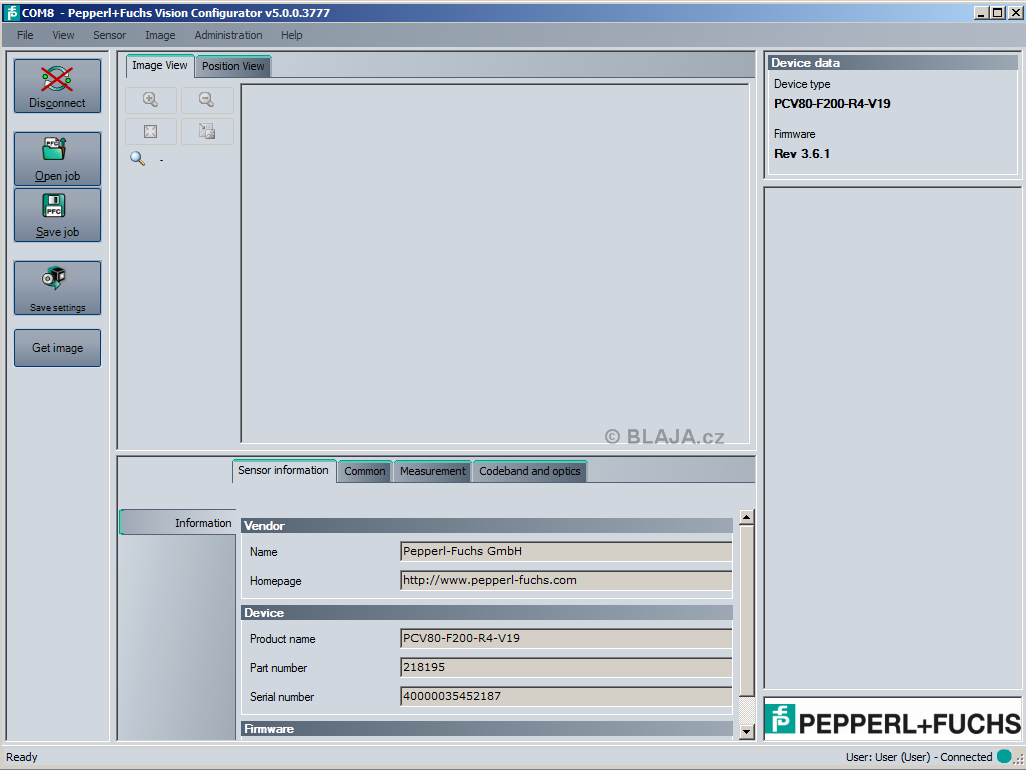Click the magnifier zoom level indicator icon
This screenshot has width=1026, height=770.
137,158
